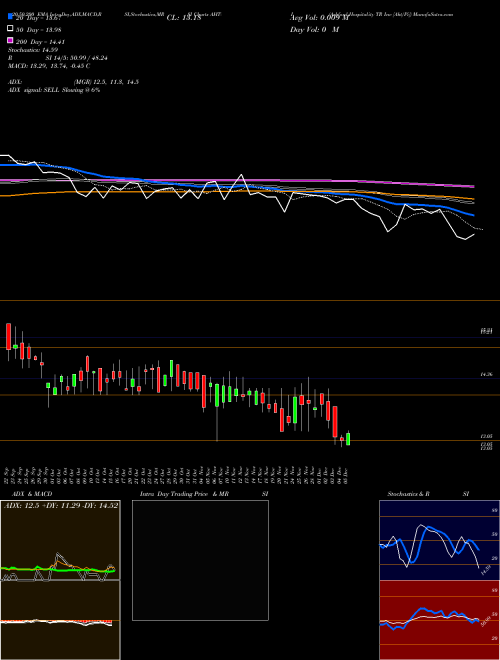500x660 pixels.
Task: Click the 'Stochastics: 14.59' readout
Action: click(x=33, y=50)
